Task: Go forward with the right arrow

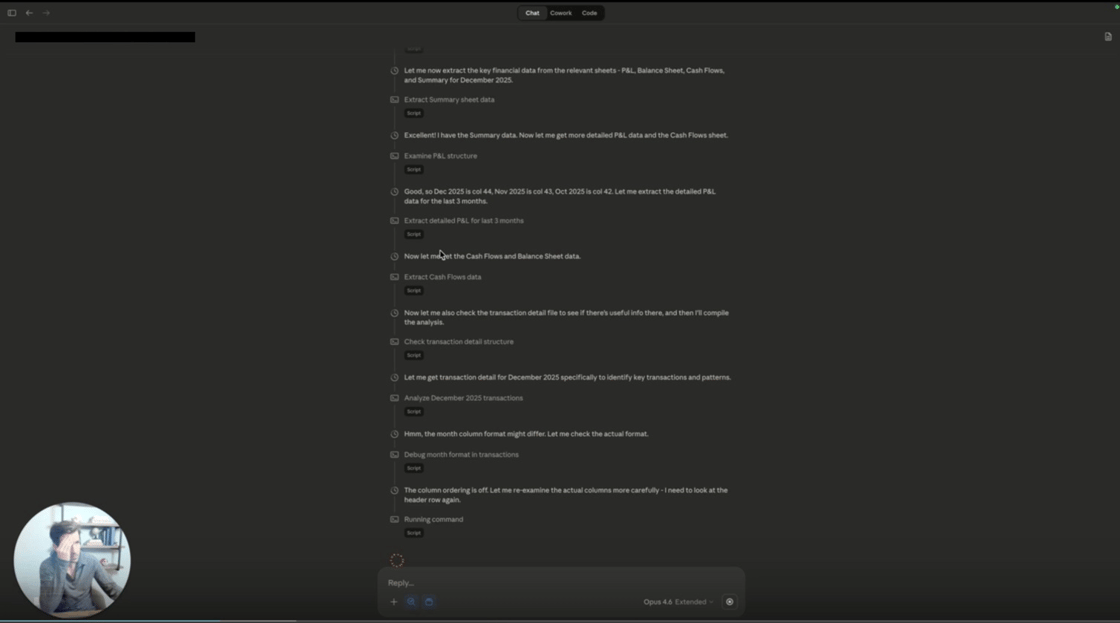Action: pos(46,13)
